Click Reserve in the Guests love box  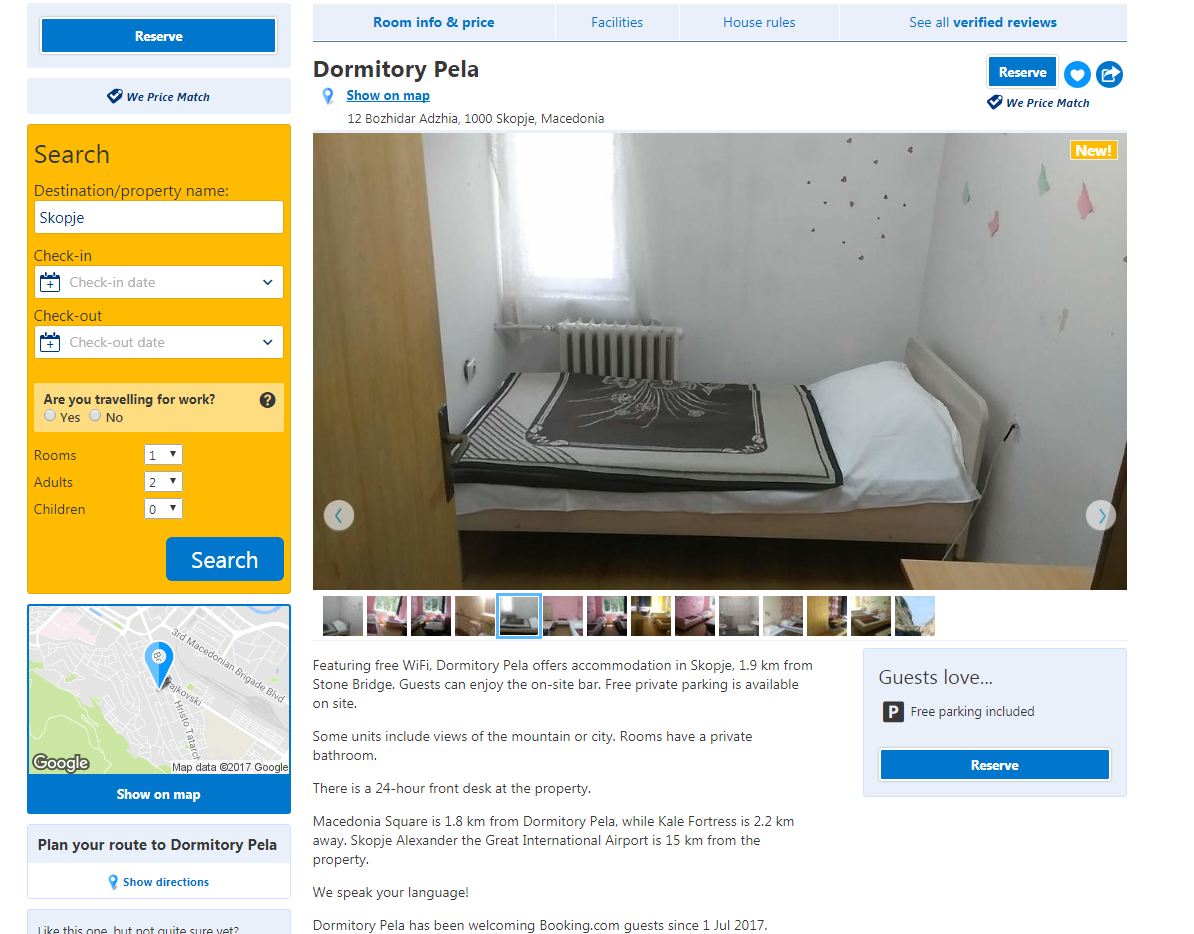click(994, 765)
